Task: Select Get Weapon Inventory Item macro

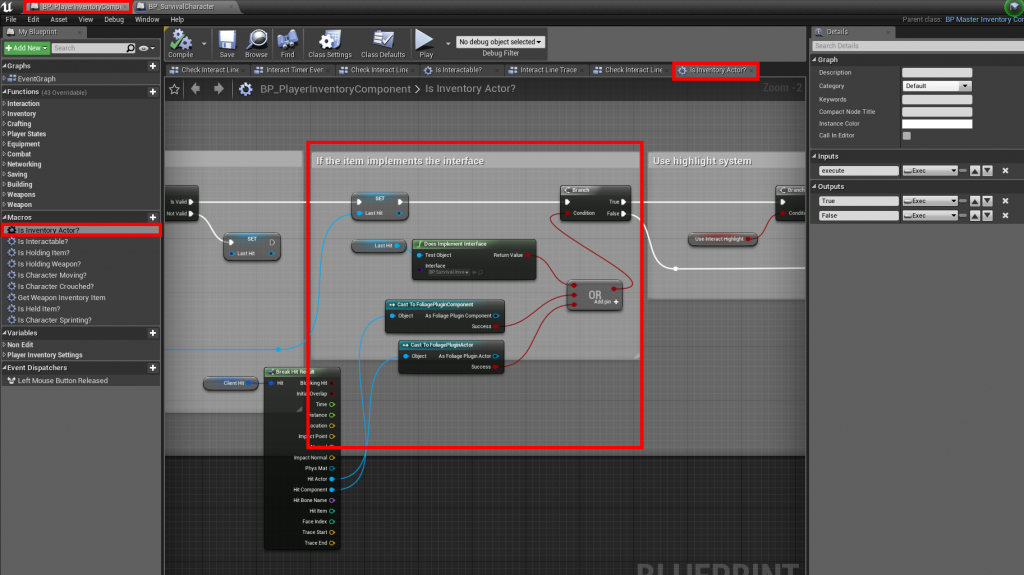Action: pyautogui.click(x=61, y=298)
